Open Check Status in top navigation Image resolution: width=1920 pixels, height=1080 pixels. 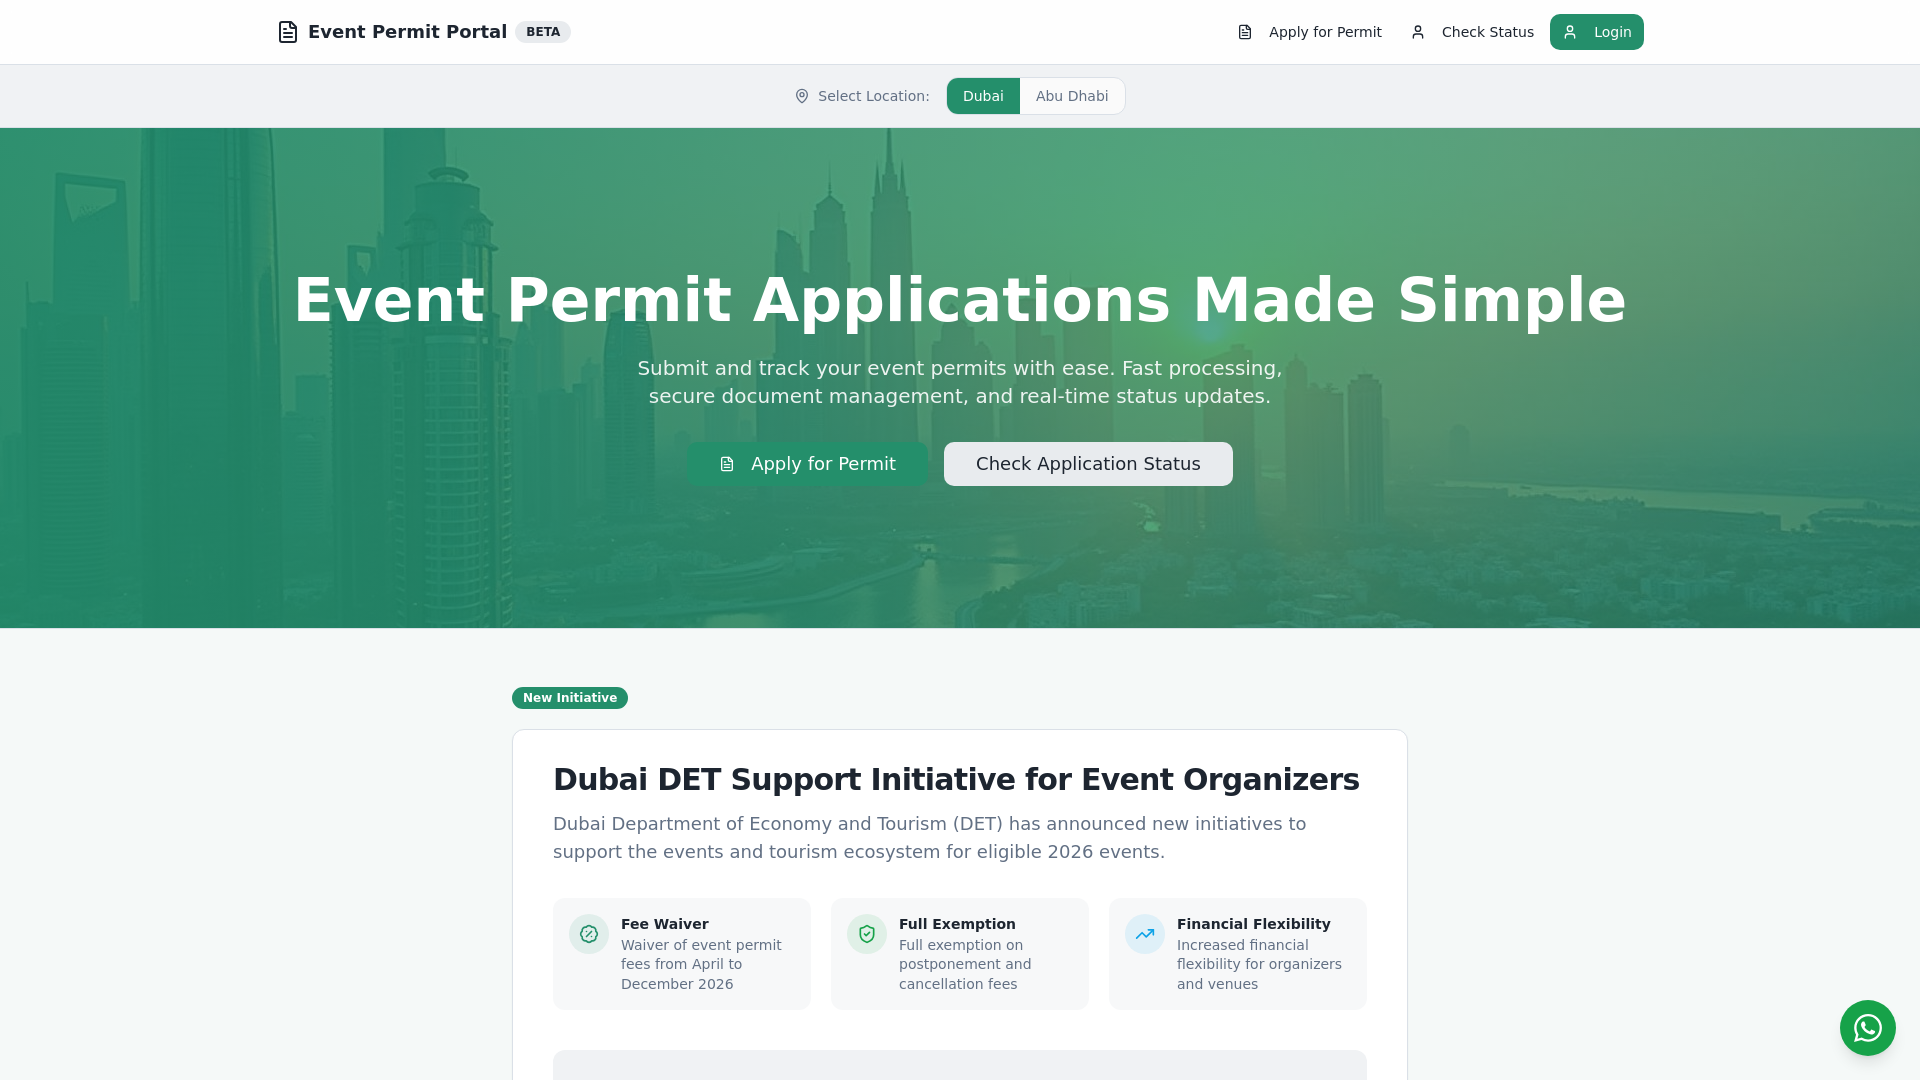(x=1472, y=32)
